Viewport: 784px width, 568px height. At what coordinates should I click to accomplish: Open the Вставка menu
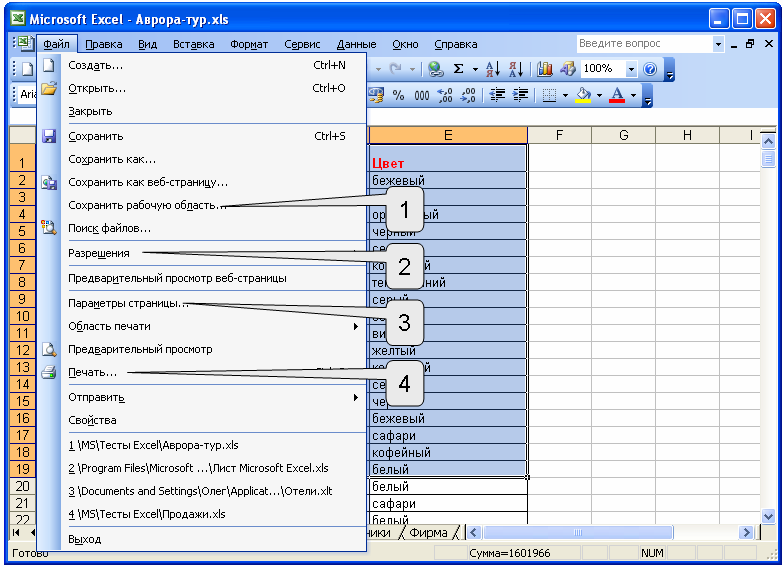point(194,44)
